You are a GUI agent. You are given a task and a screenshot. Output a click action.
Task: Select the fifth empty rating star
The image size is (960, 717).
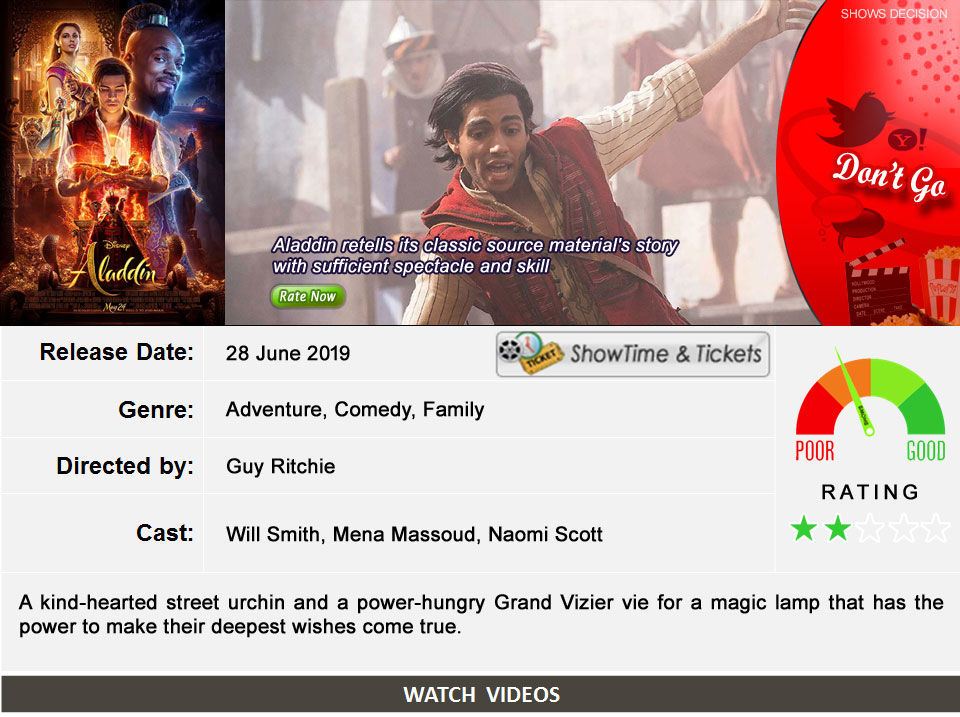(936, 528)
